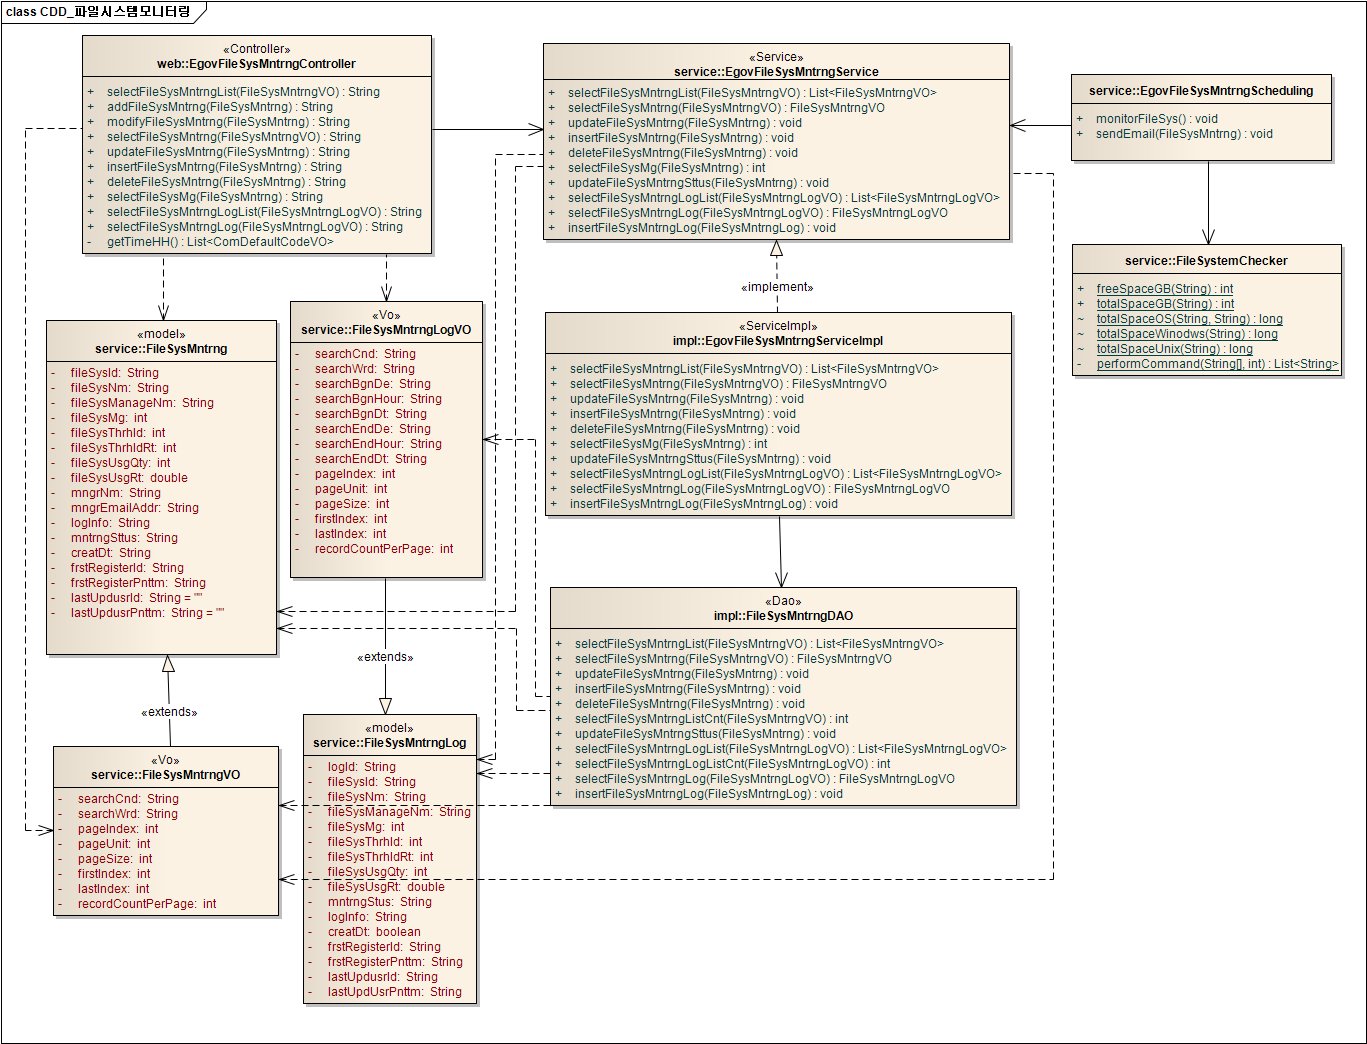Select the sendEmail(FileSysMntrng) operation
Viewport: 1367px width, 1044px height.
[x=1184, y=134]
